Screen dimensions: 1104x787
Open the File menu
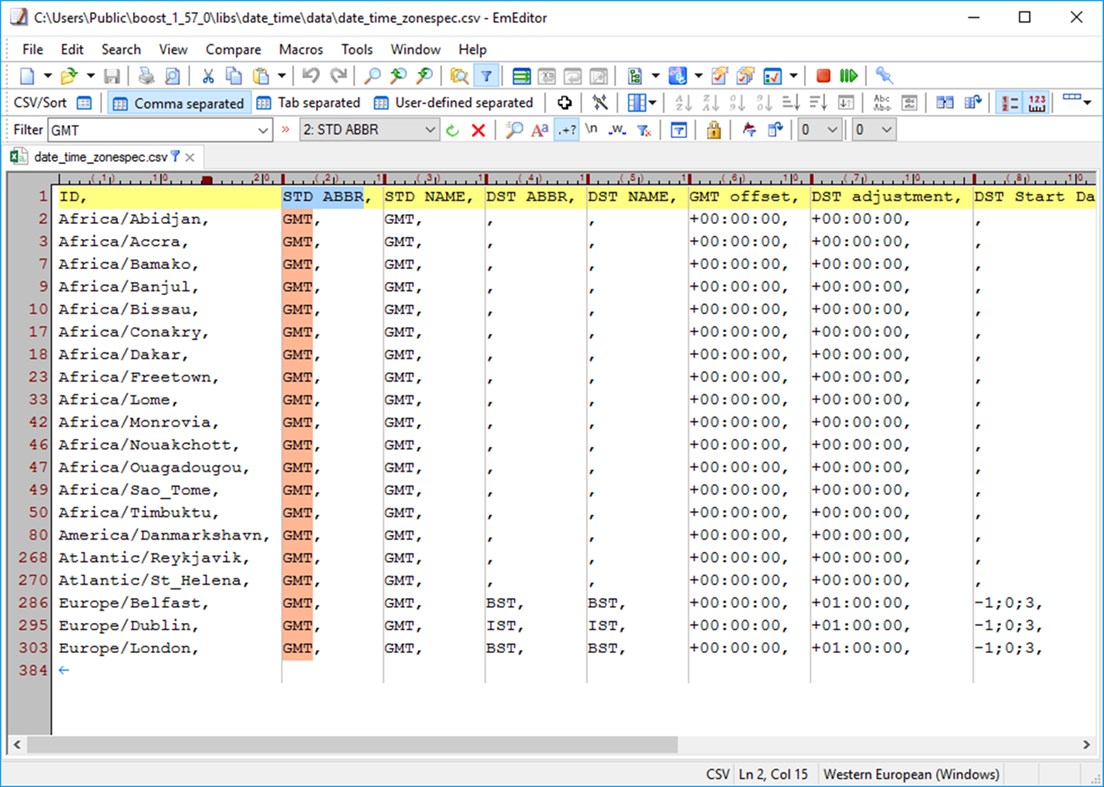click(x=32, y=49)
